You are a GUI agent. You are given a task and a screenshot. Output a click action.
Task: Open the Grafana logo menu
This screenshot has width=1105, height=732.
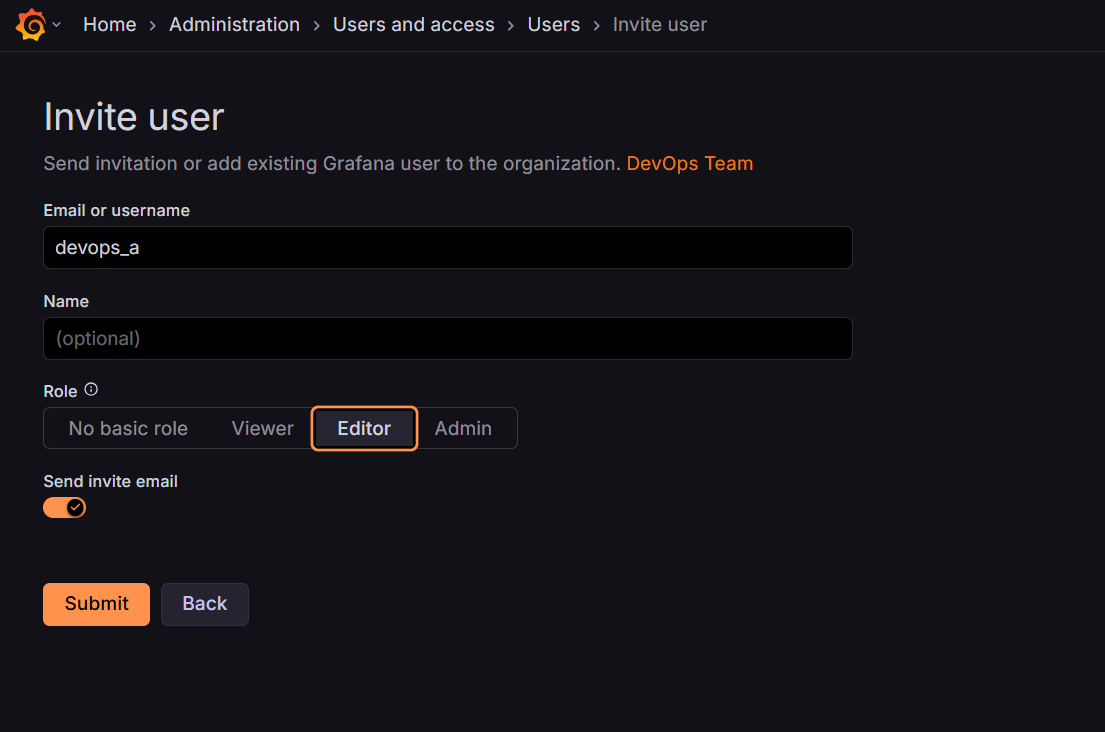[x=31, y=25]
